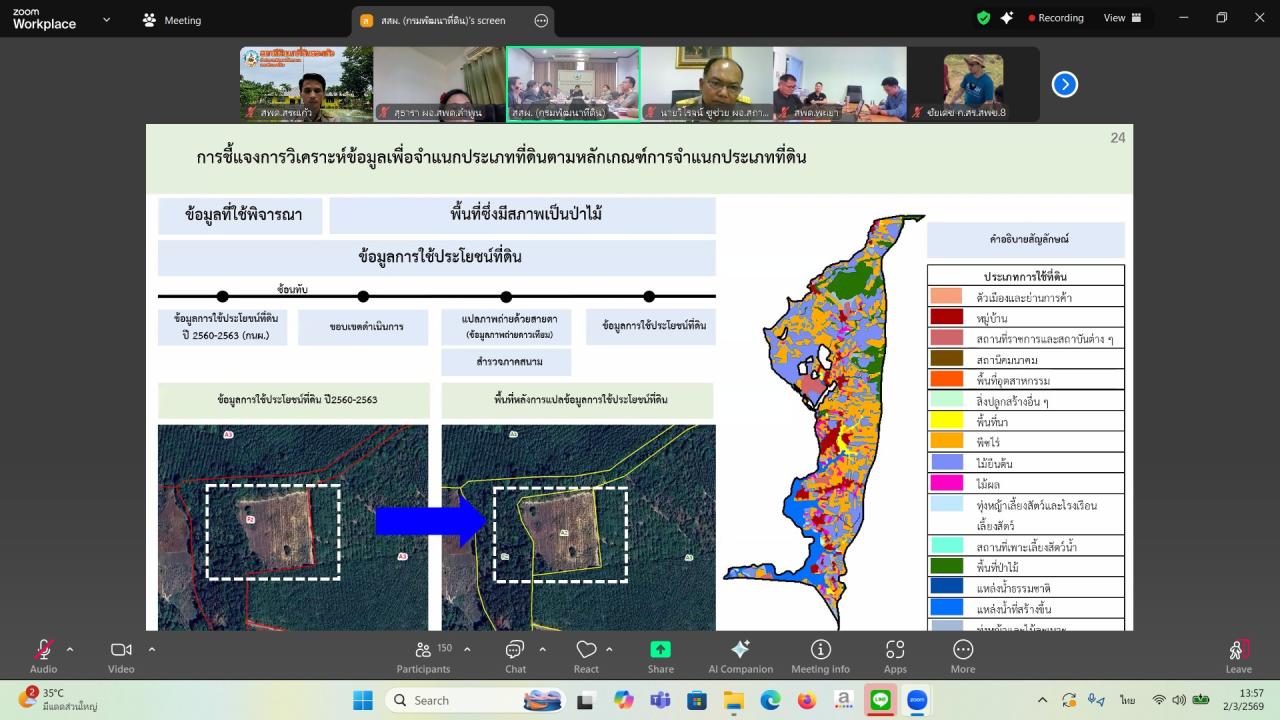Click the green Share screen icon
This screenshot has width=1280, height=720.
[660, 649]
